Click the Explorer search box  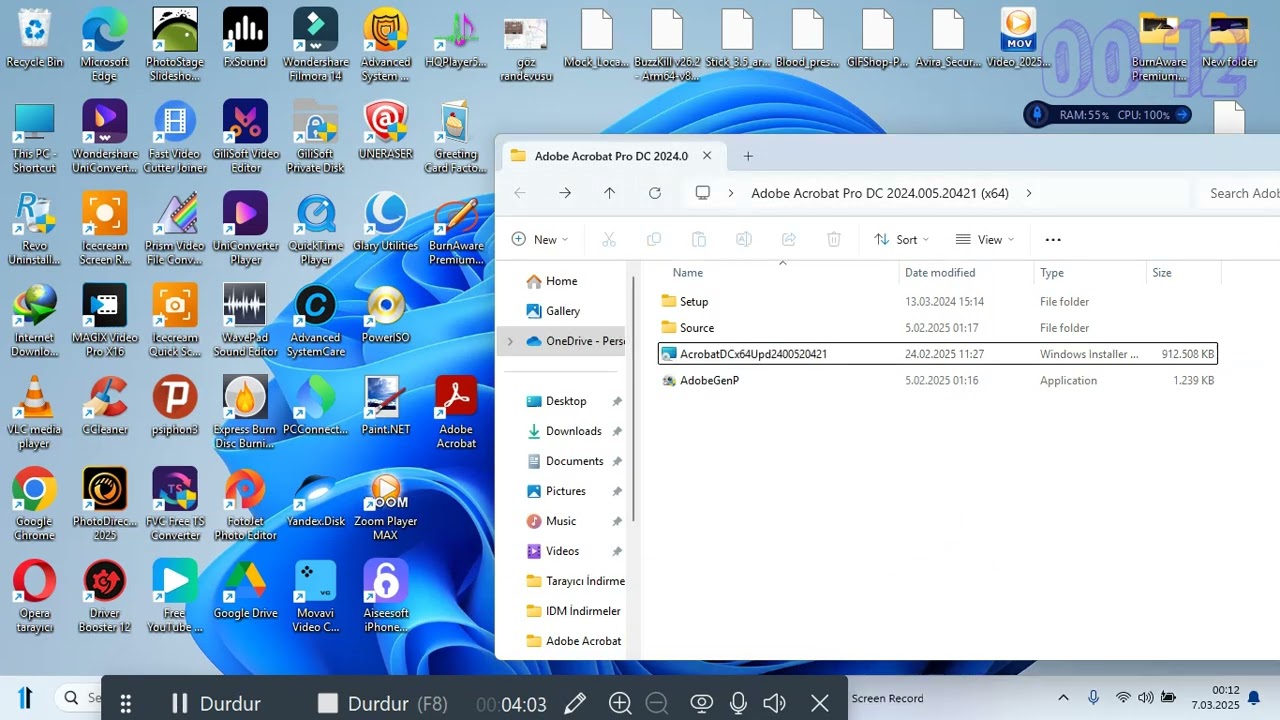pos(1238,193)
